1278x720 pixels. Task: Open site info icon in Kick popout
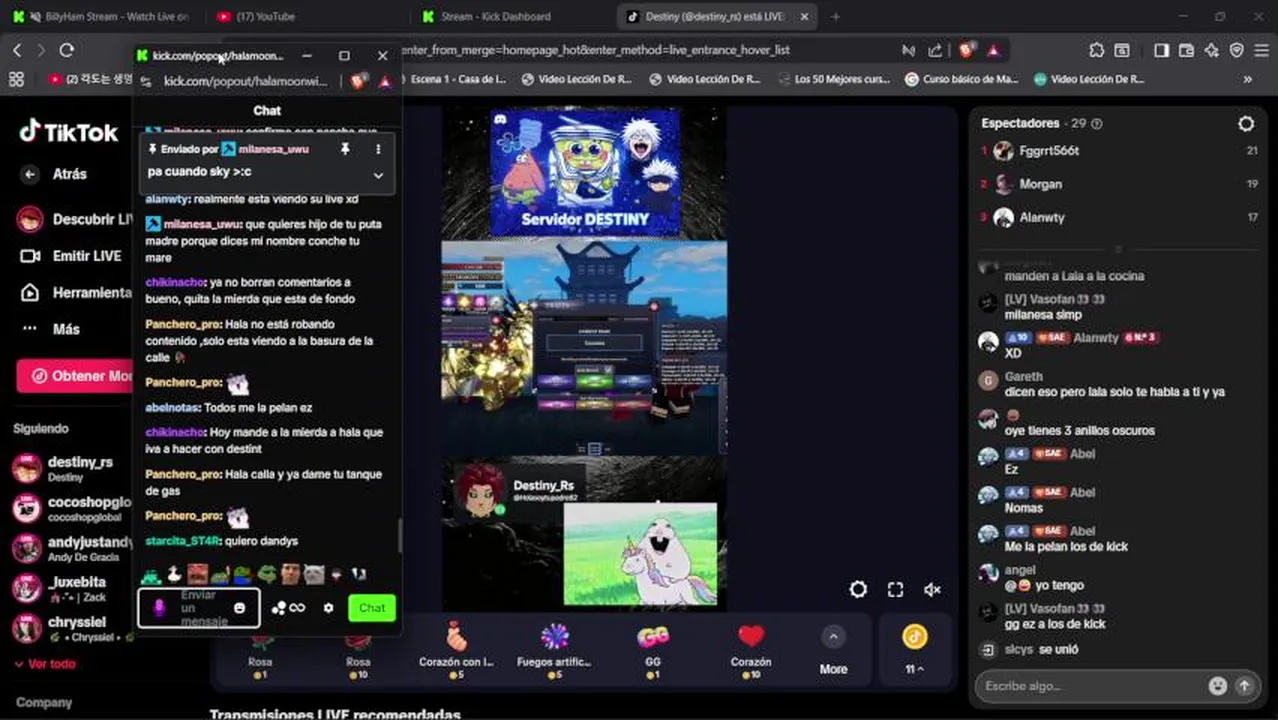click(146, 82)
